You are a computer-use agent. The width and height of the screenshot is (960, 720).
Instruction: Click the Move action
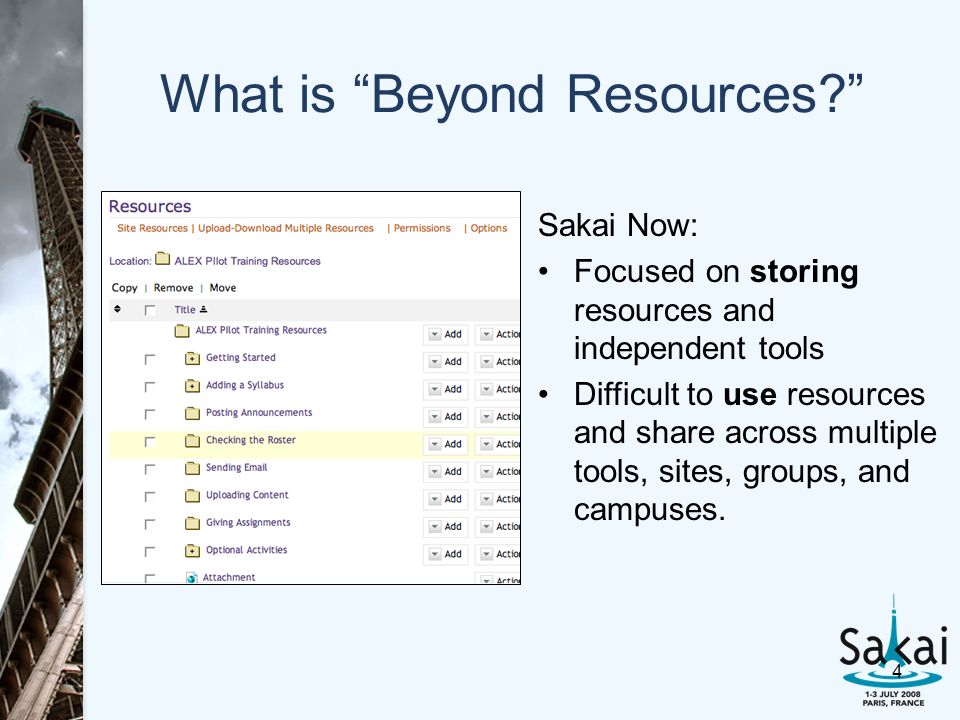(223, 288)
